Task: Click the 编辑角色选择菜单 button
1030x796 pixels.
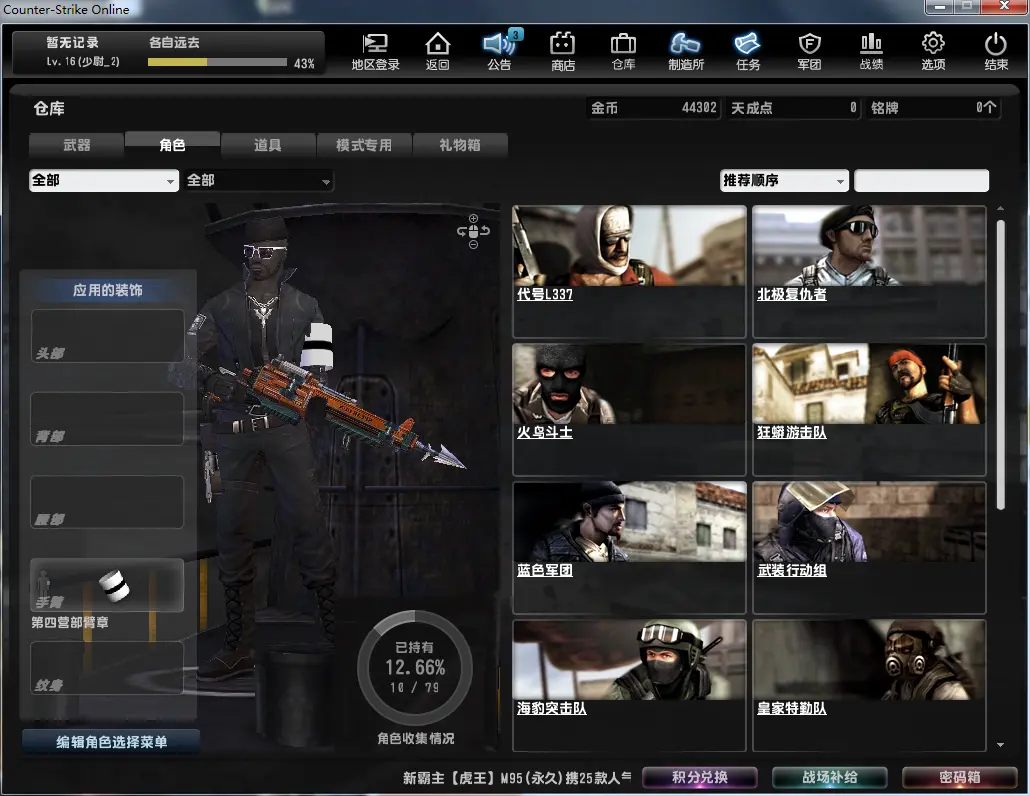Action: pos(111,741)
